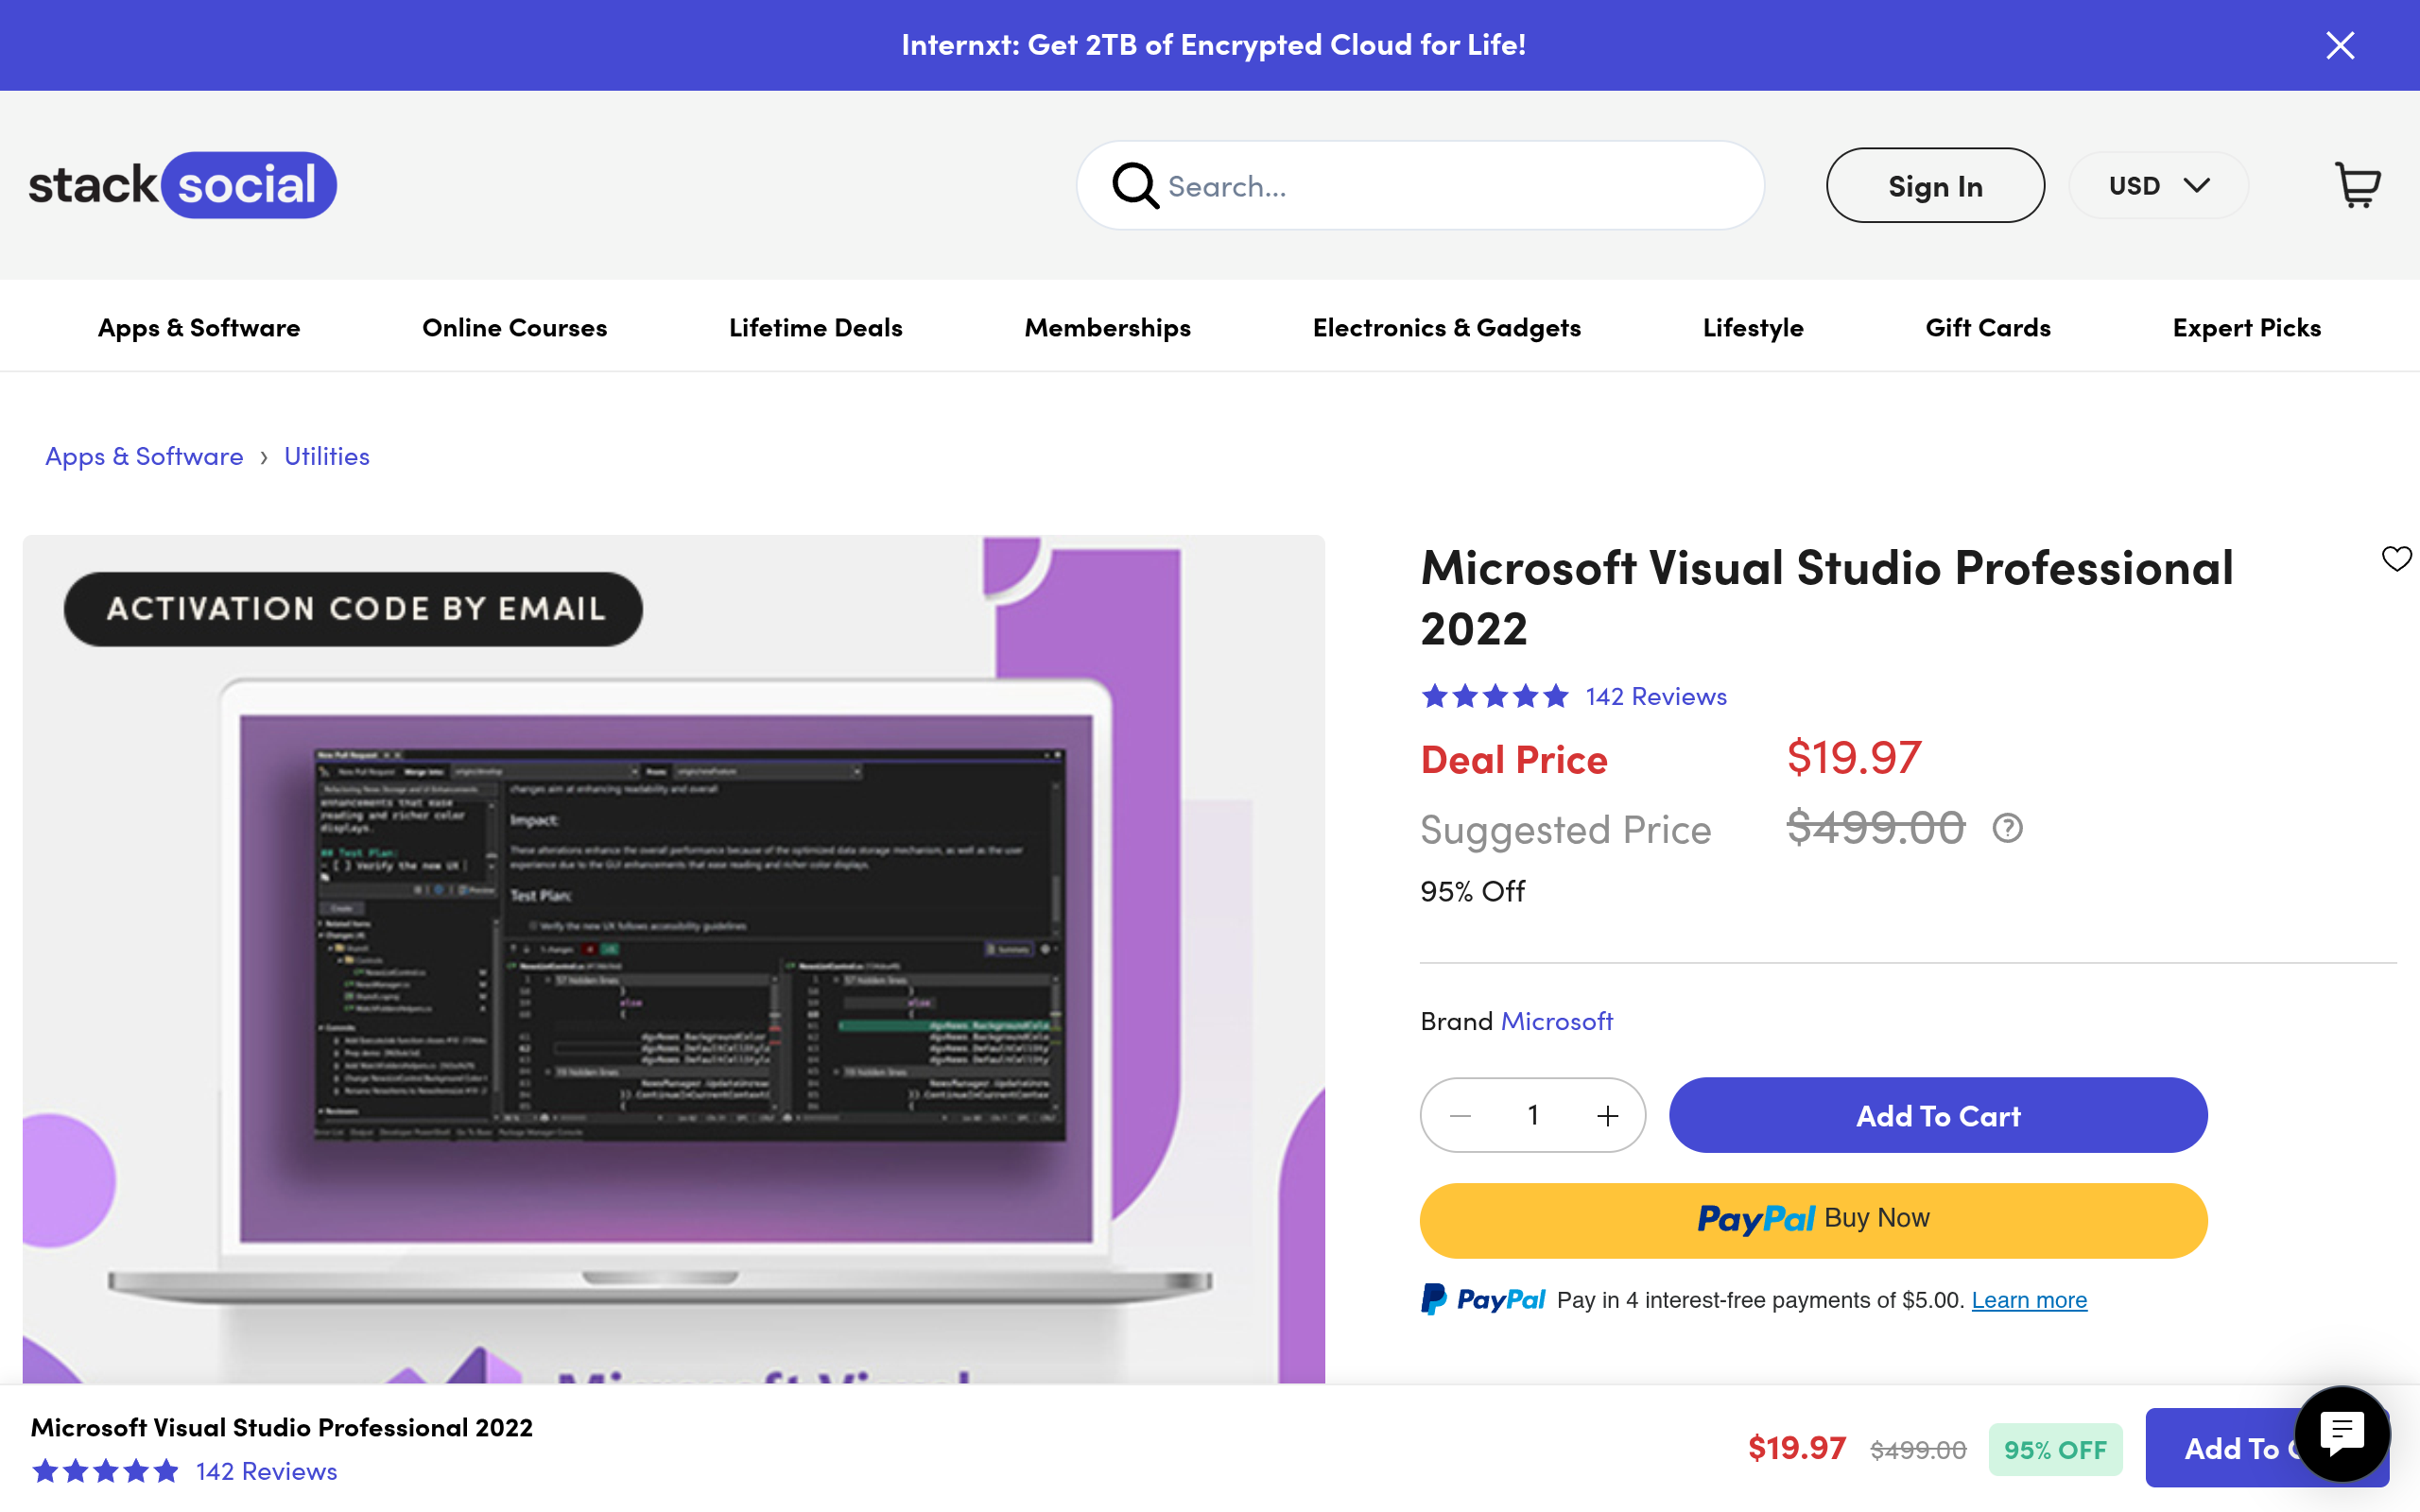
Task: Click the search magnifier icon
Action: coord(1135,186)
